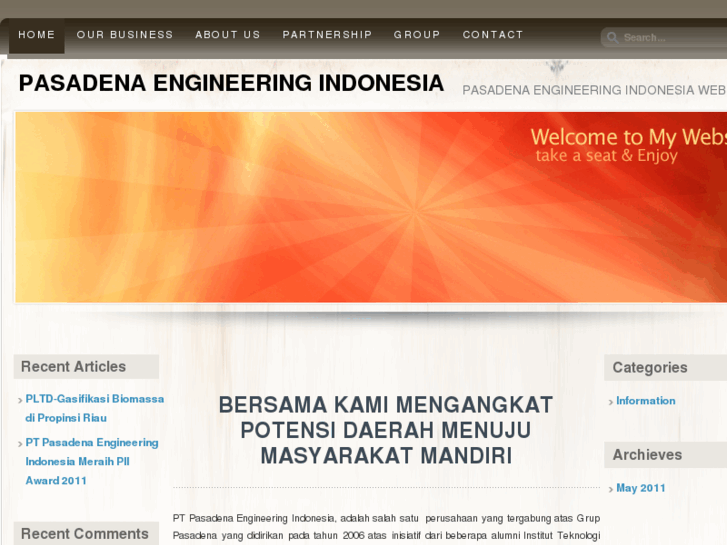Click the arrow bullet beside May 2011
727x545 pixels.
611,489
